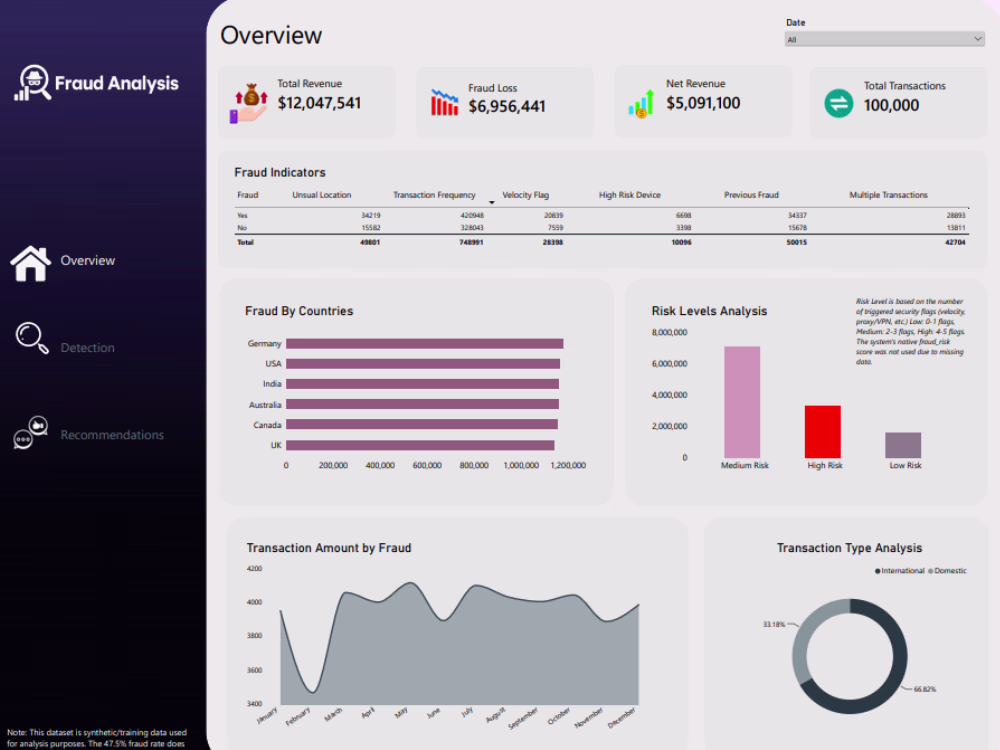The height and width of the screenshot is (750, 1000).
Task: Click the Overview home icon
Action: tap(30, 263)
